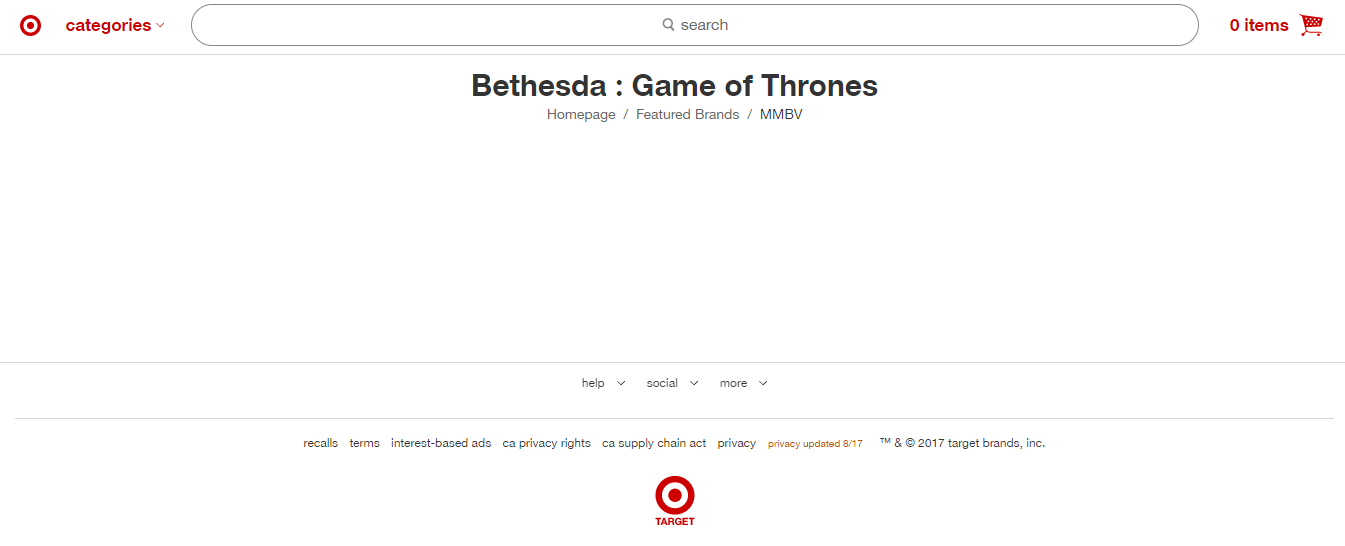Open the ca privacy rights link
The width and height of the screenshot is (1345, 546).
click(x=546, y=443)
